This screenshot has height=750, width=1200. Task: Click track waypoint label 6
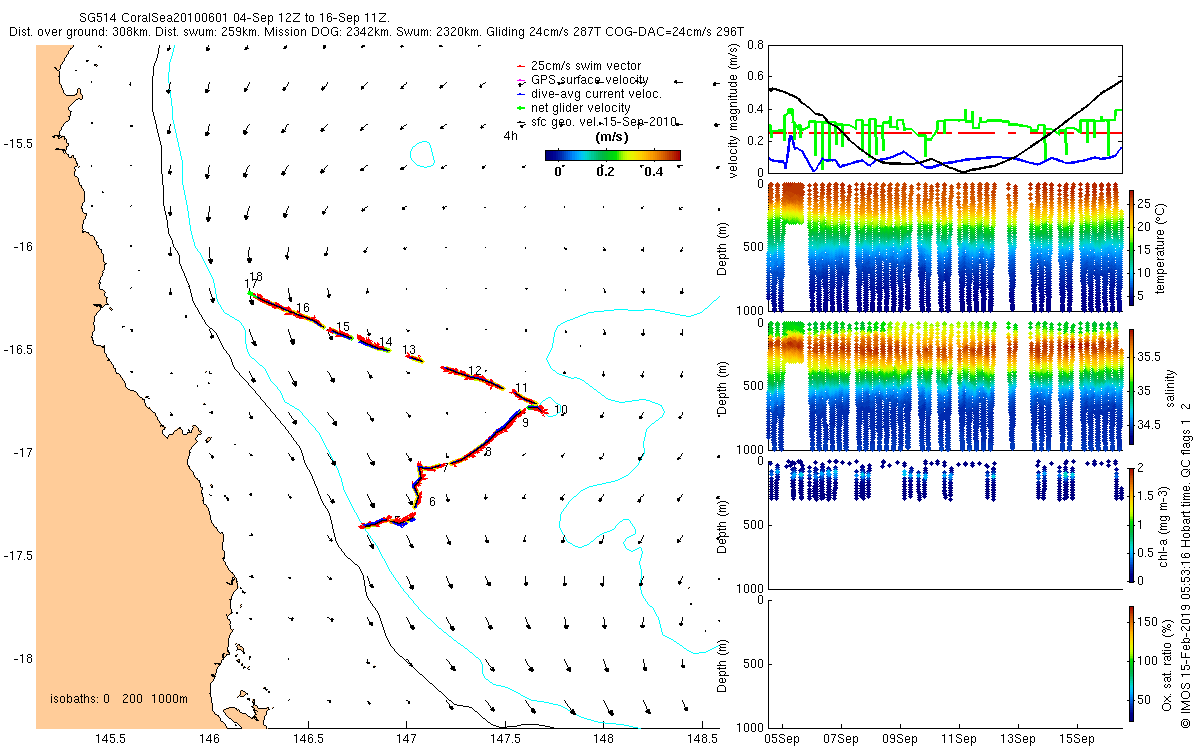432,502
